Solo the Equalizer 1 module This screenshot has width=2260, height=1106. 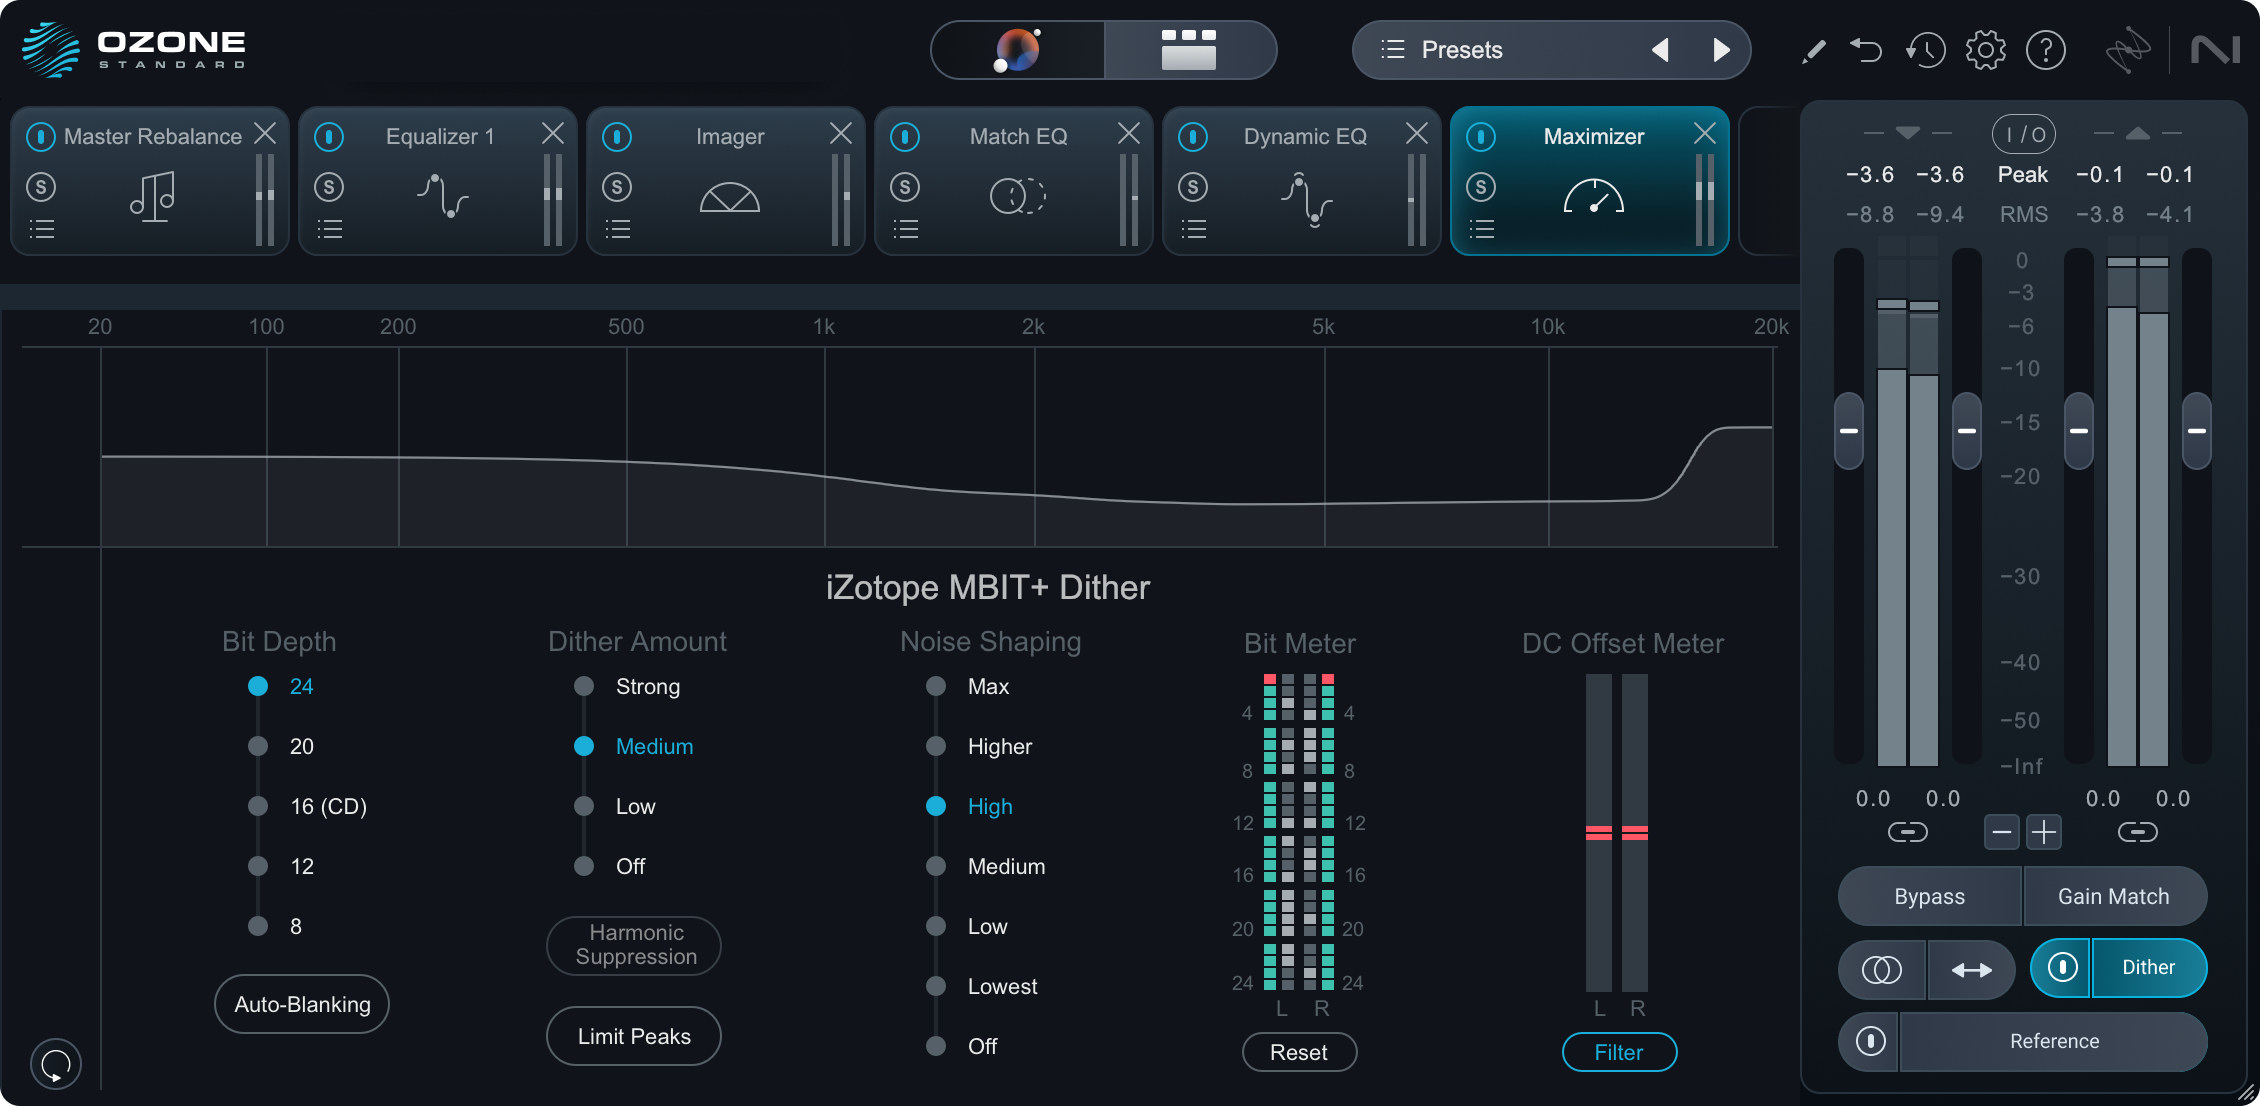point(330,187)
